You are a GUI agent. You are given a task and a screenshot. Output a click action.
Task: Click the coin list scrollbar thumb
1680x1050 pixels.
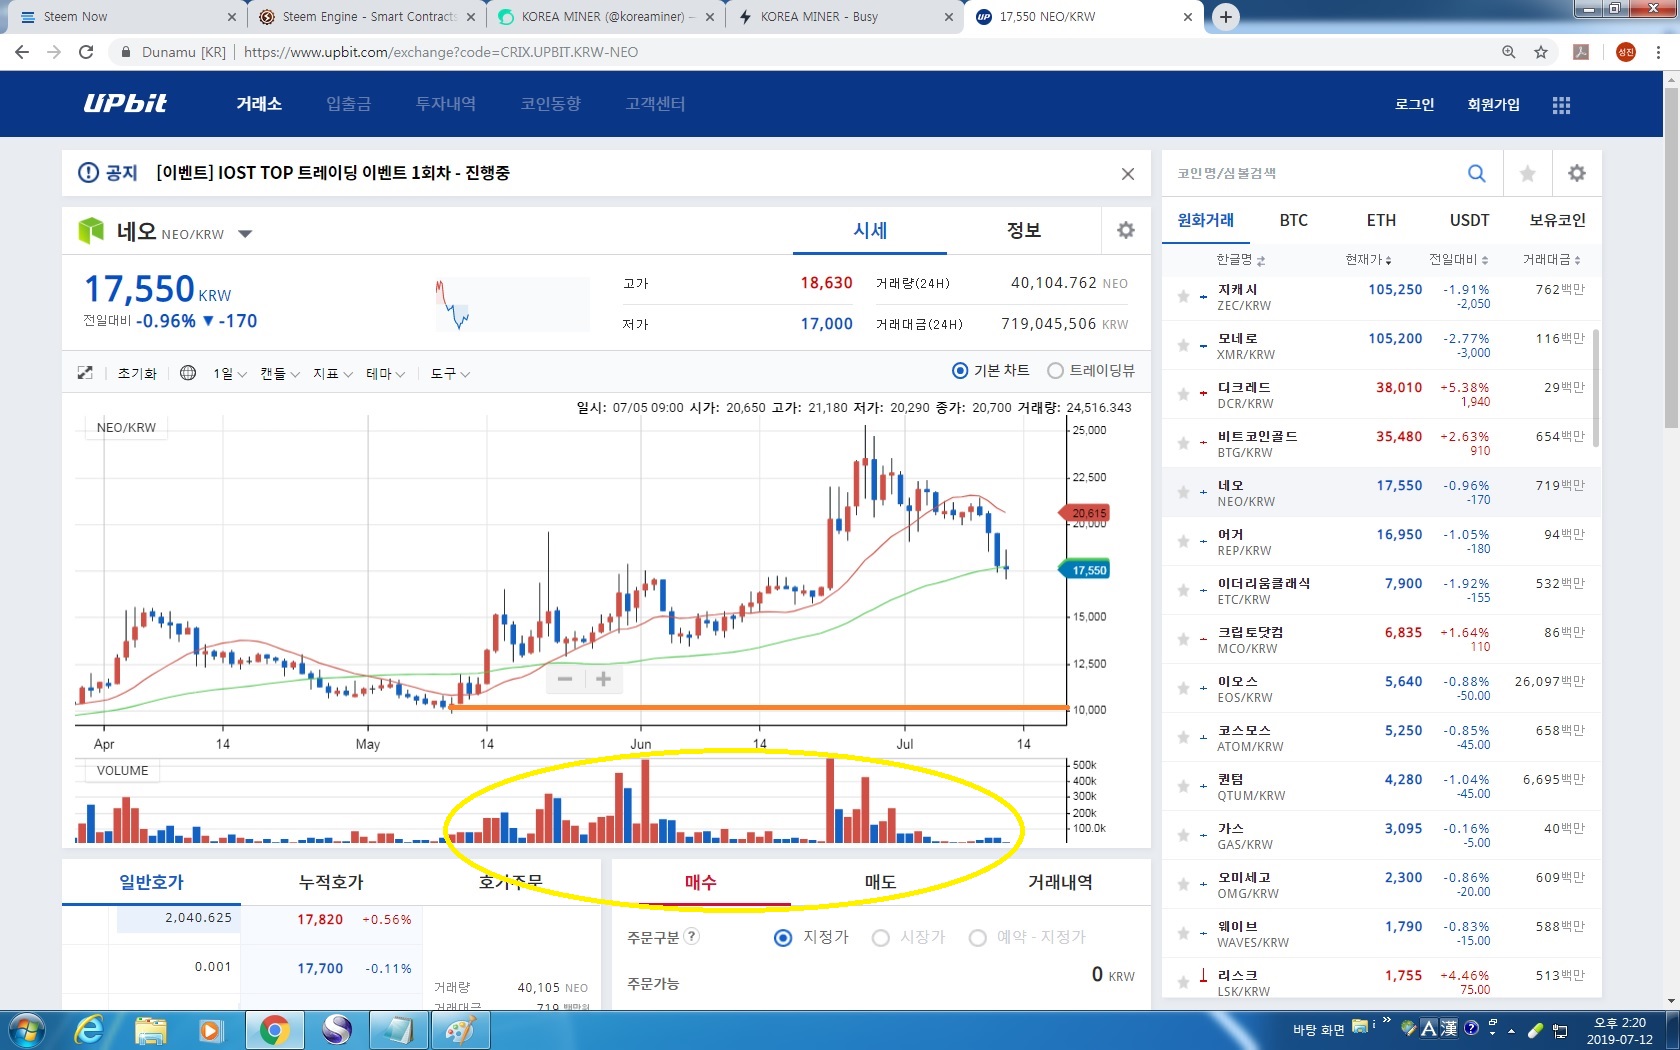click(1595, 388)
